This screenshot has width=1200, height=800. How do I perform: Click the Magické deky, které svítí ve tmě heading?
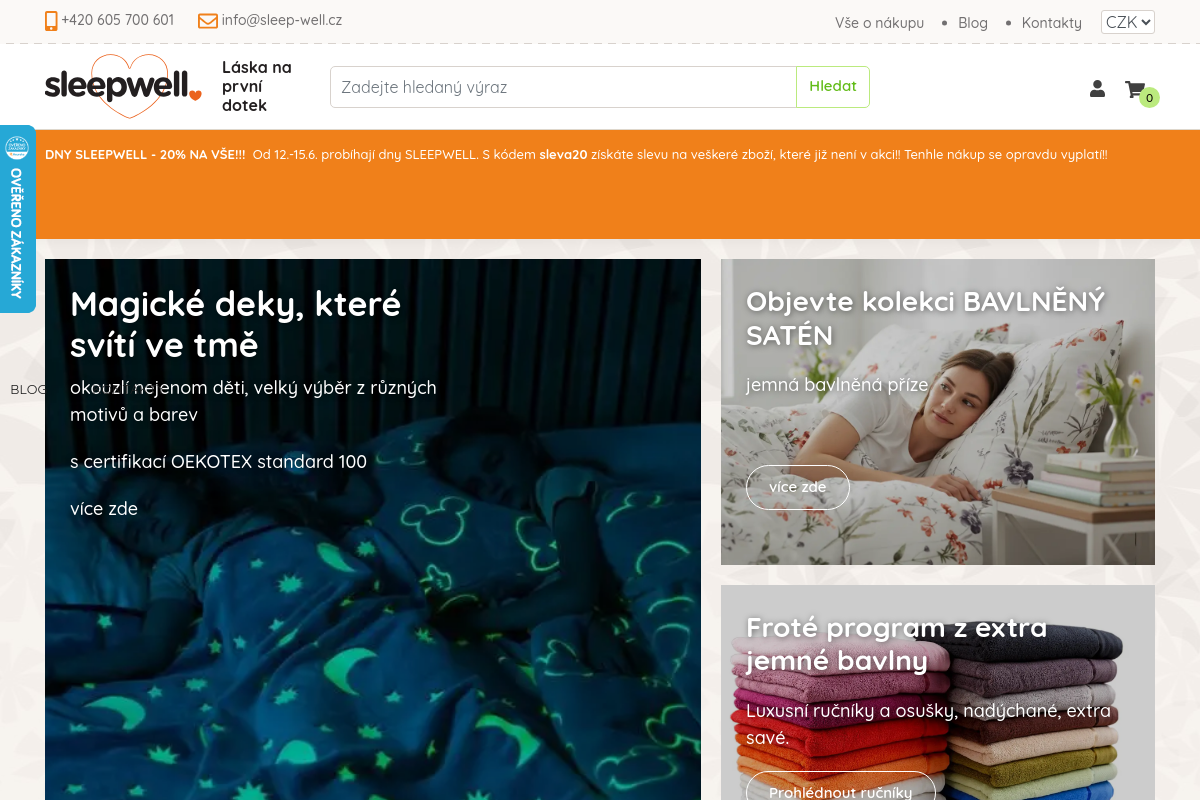pos(236,324)
